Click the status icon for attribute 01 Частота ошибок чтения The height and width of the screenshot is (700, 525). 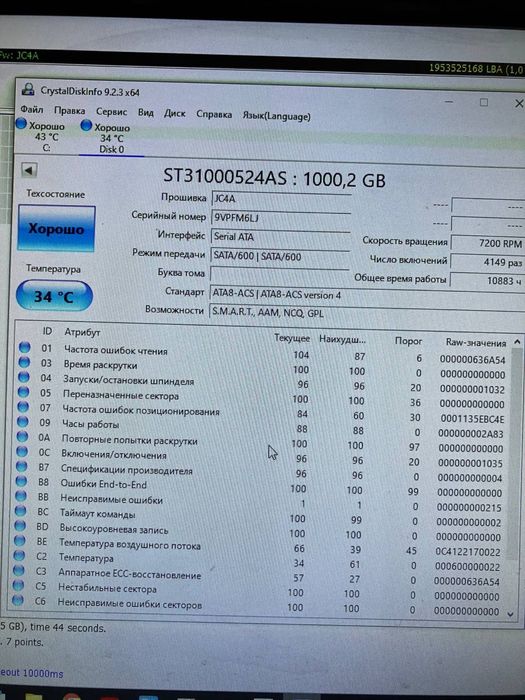[x=25, y=347]
